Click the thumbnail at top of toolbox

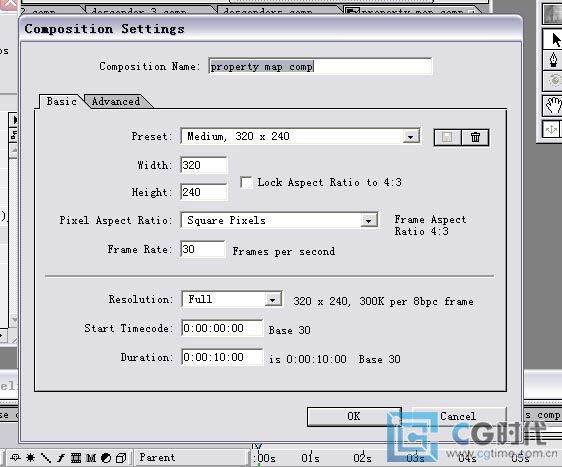pos(553,14)
